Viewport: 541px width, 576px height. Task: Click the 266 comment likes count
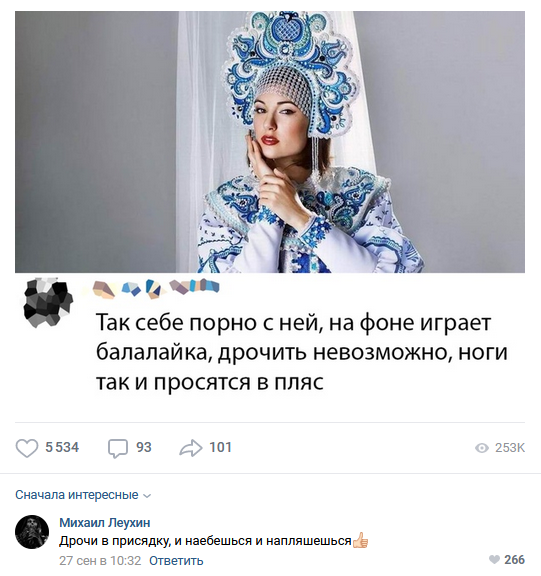[515, 560]
